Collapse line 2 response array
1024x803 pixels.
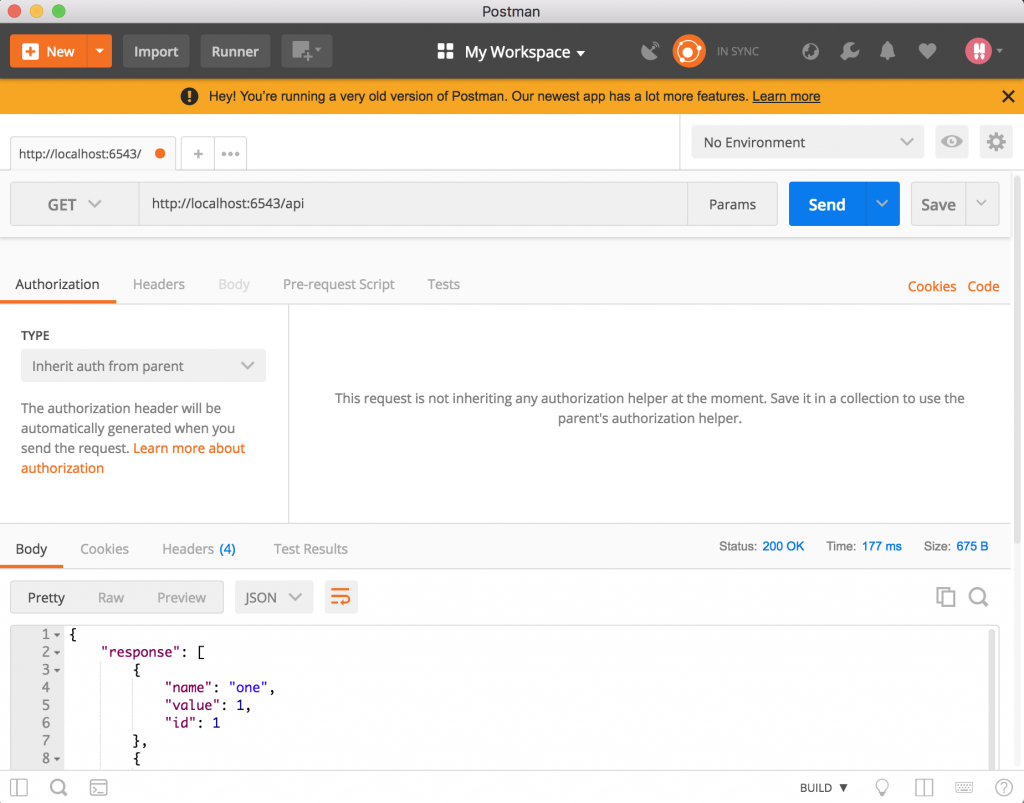coord(57,652)
